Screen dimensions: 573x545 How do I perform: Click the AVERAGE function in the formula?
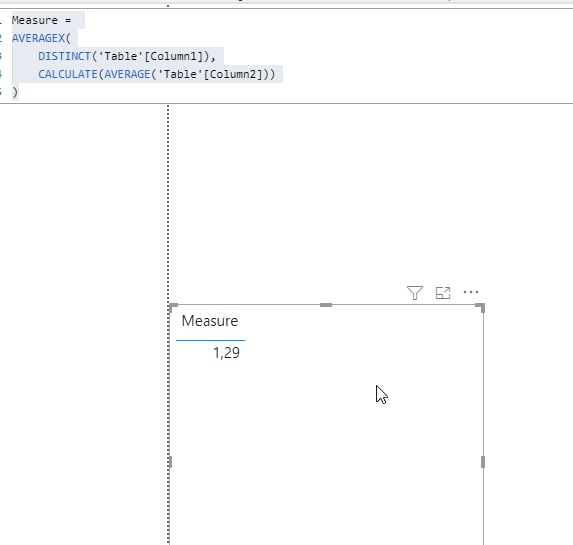tap(127, 74)
